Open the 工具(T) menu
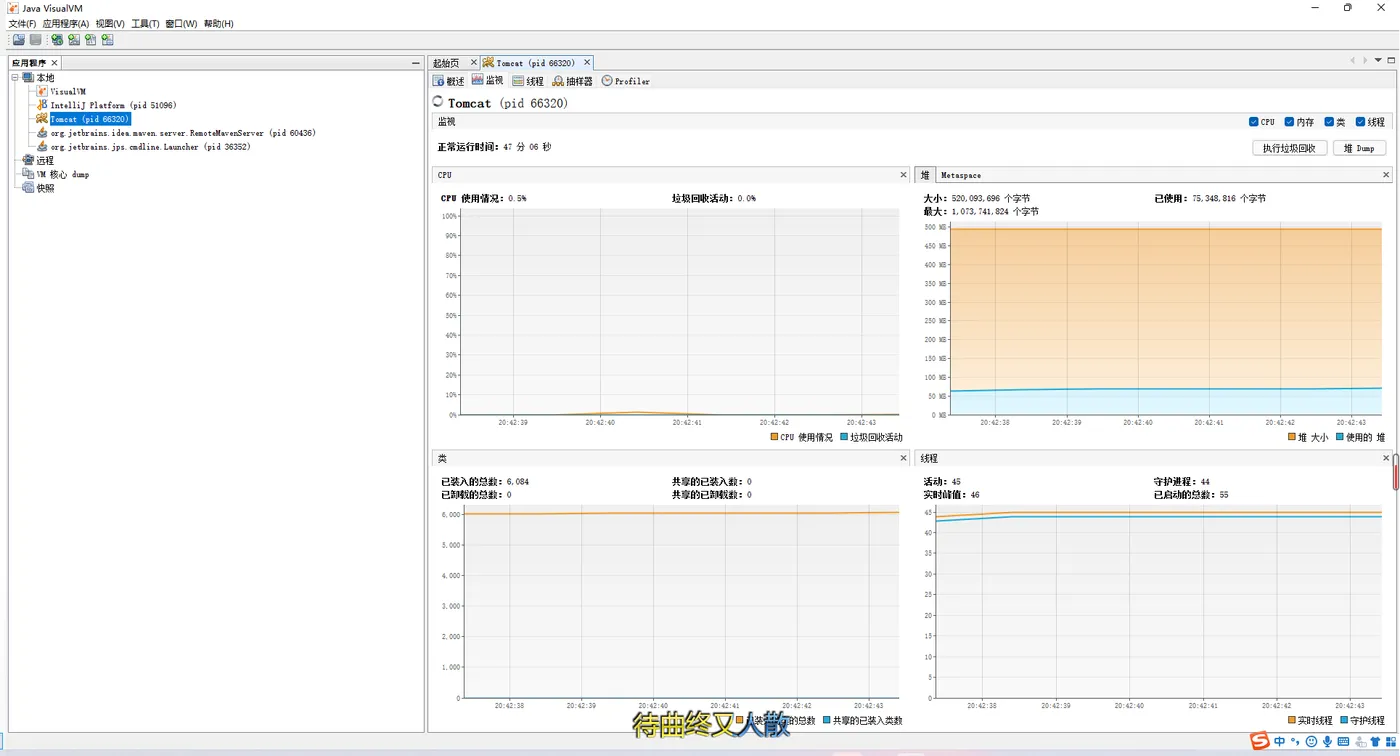1400x756 pixels. (x=146, y=23)
